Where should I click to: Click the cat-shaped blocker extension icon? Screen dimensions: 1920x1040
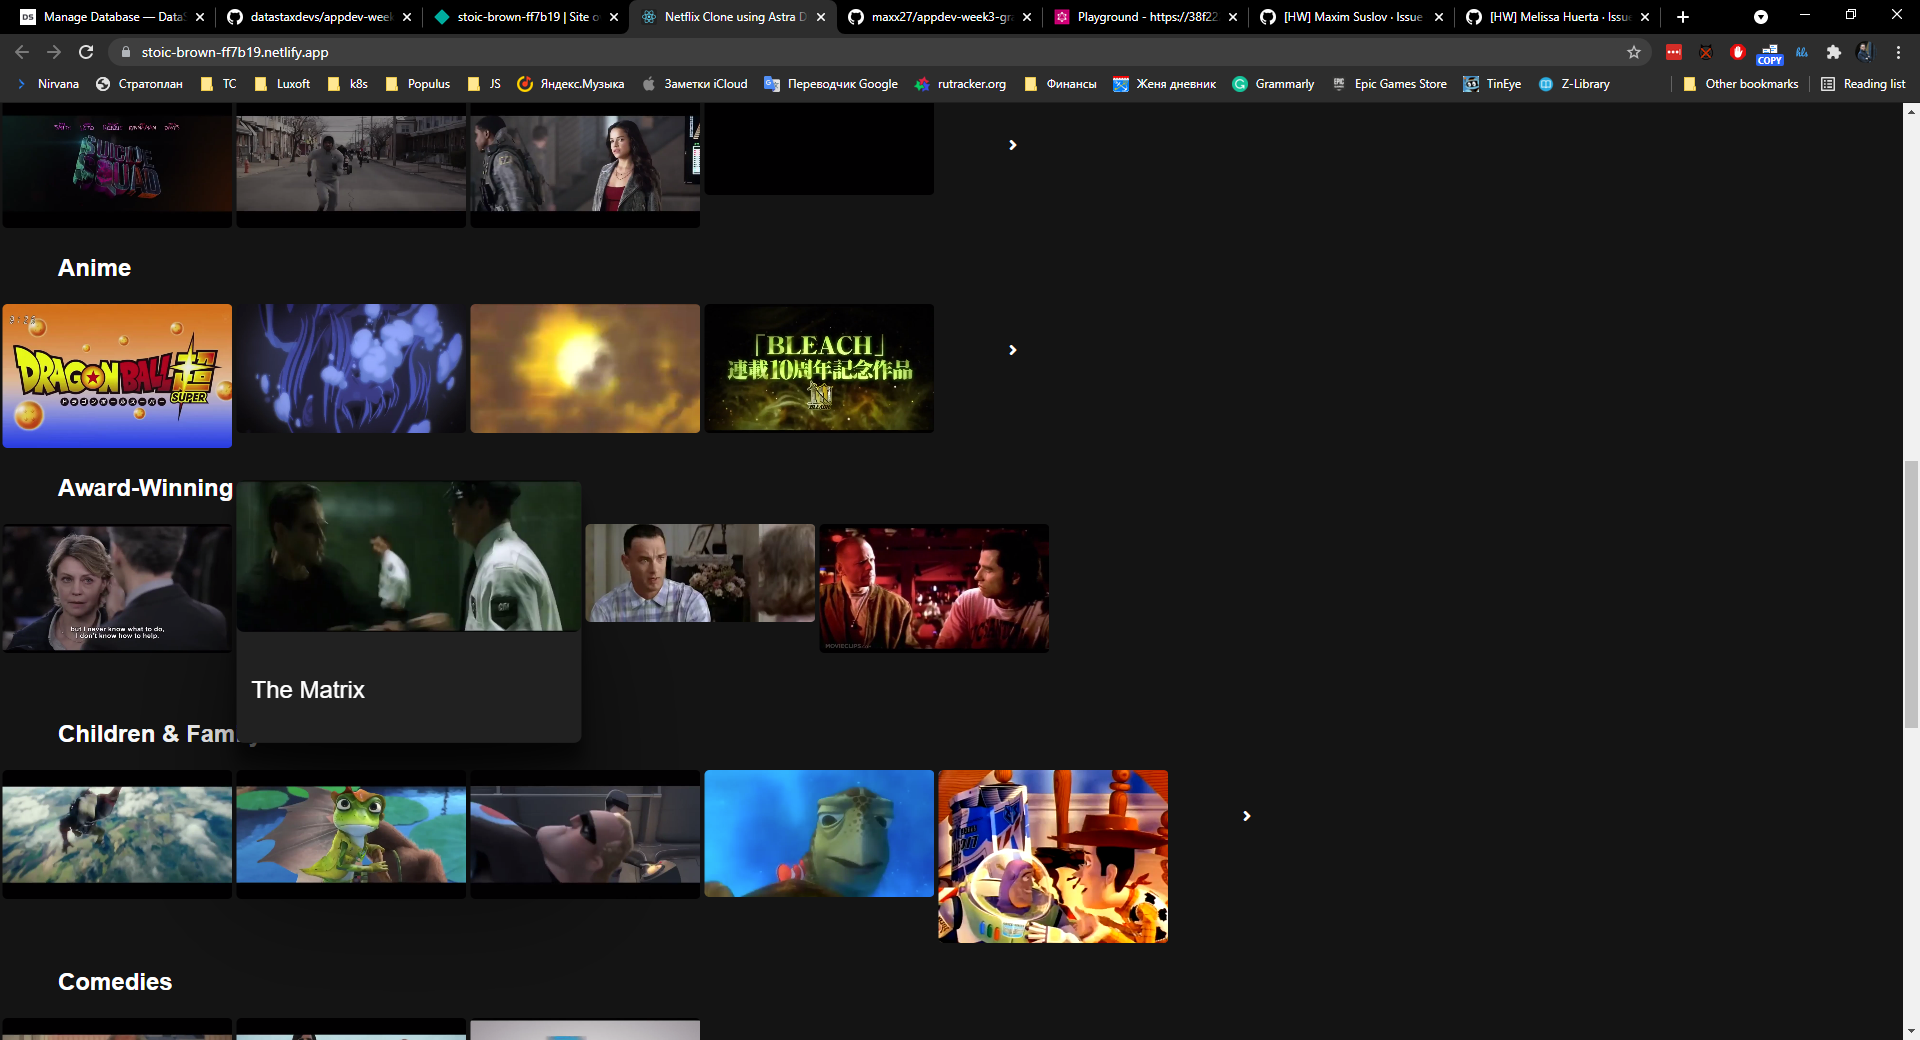coord(1706,52)
